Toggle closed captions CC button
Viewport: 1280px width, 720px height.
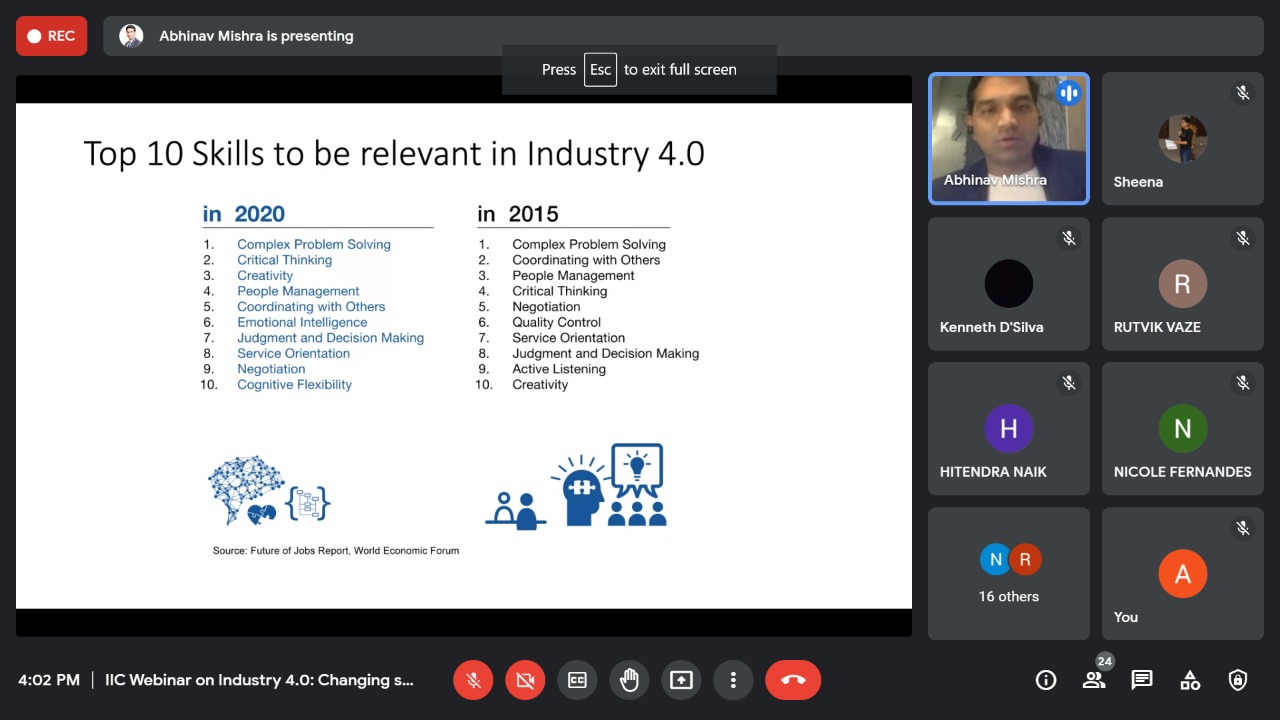click(577, 680)
